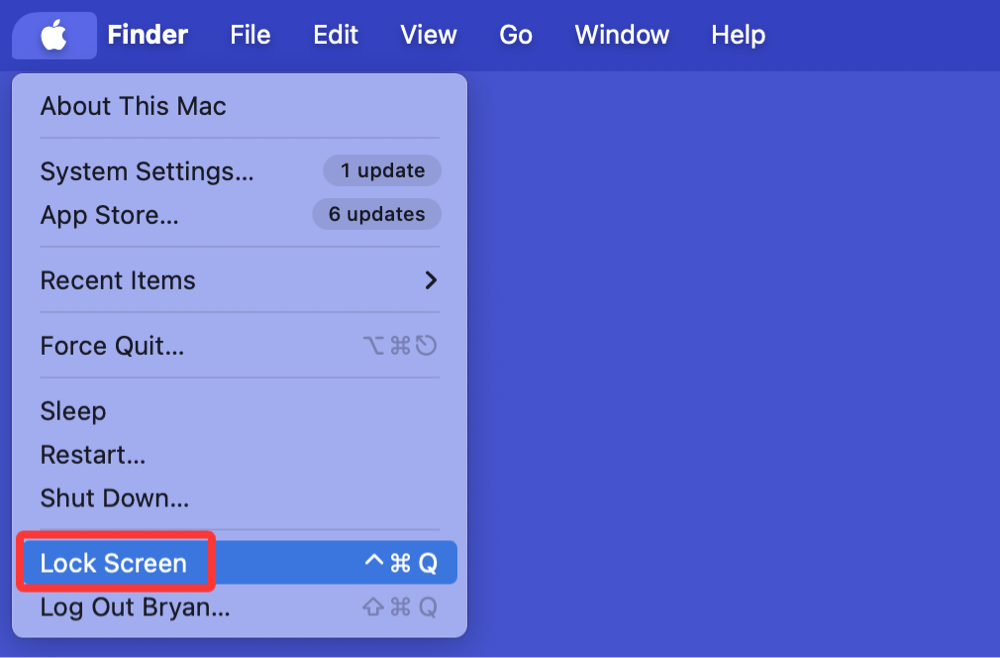Open the Help menu
The height and width of the screenshot is (658, 1000).
pos(738,35)
